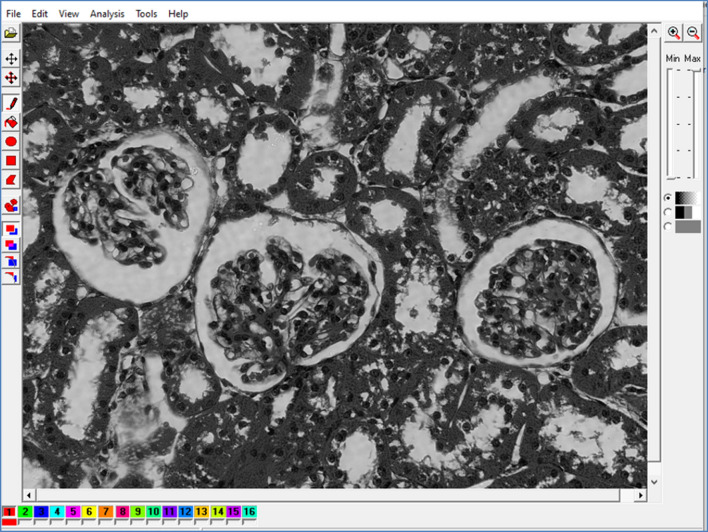Select cyan color class 4
This screenshot has width=708, height=532.
click(57, 512)
